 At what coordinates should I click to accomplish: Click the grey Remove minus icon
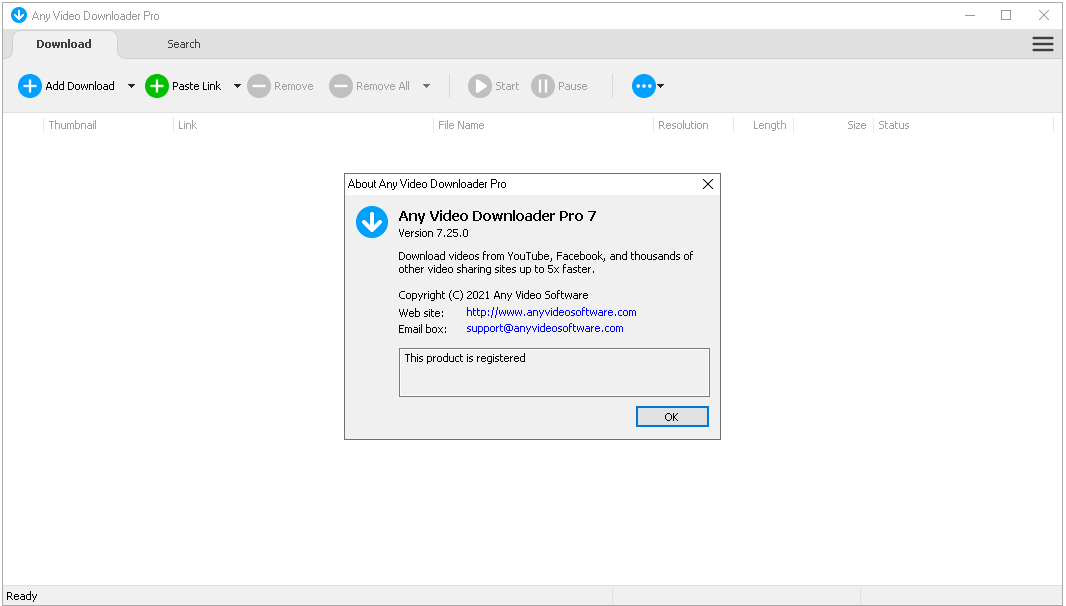258,86
